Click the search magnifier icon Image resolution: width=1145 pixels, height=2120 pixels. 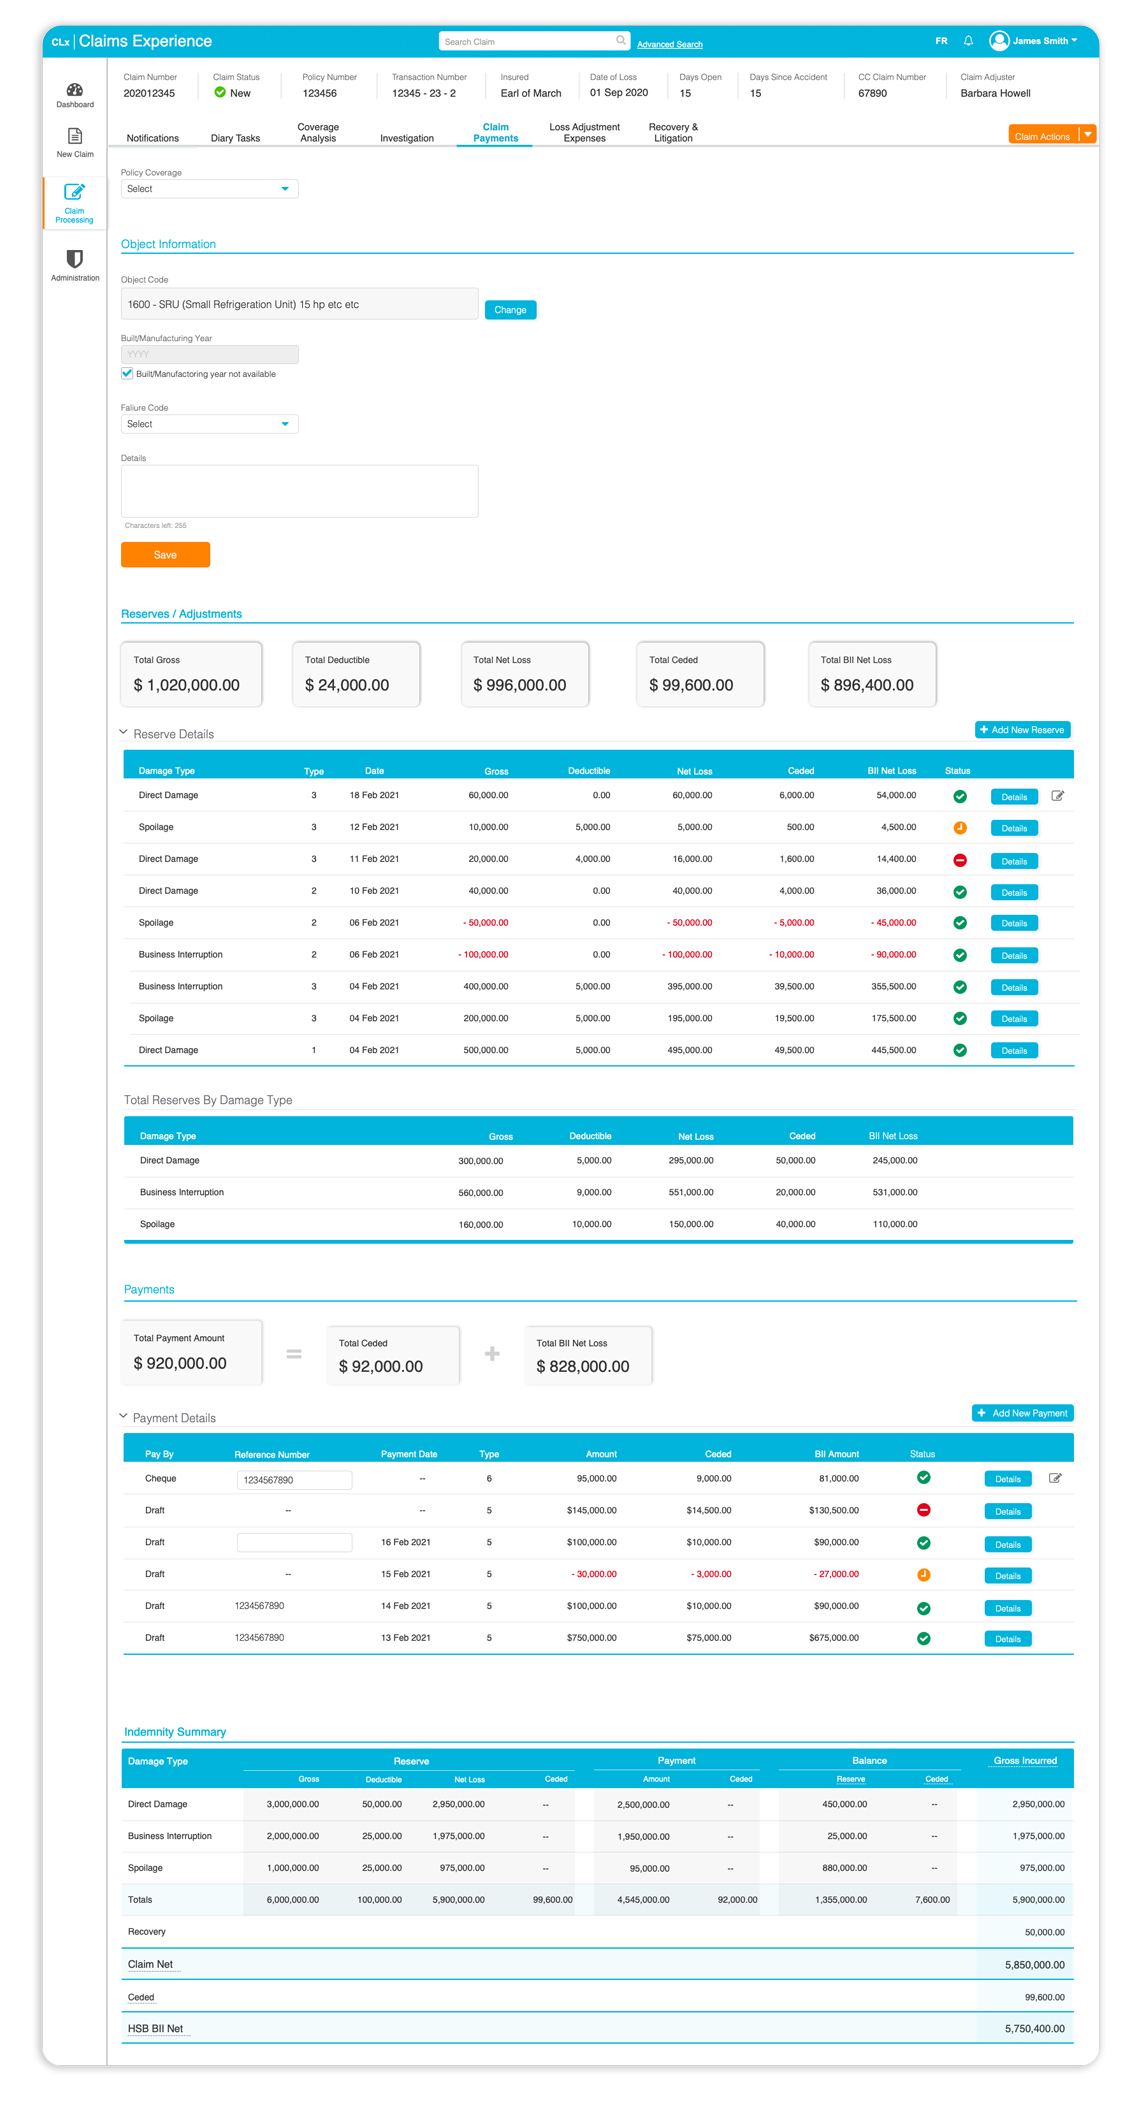click(621, 41)
